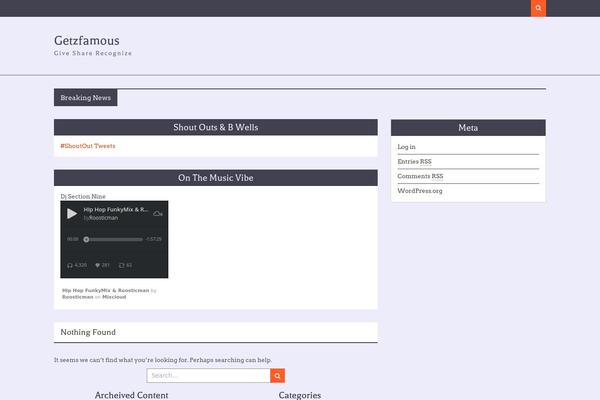Click the elapsed time in the player

point(73,239)
